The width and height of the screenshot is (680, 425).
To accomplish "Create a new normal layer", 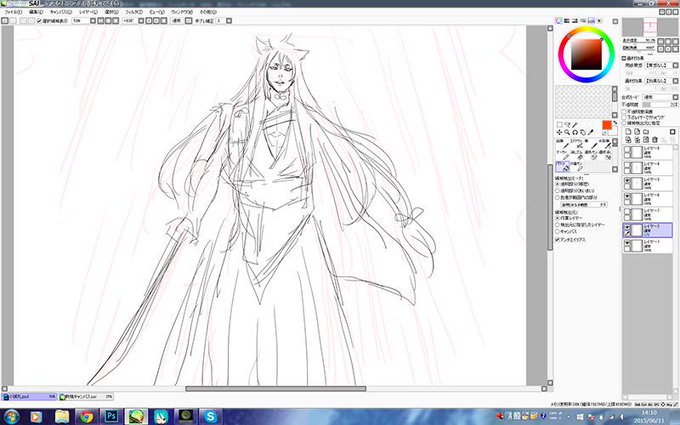I will point(628,131).
